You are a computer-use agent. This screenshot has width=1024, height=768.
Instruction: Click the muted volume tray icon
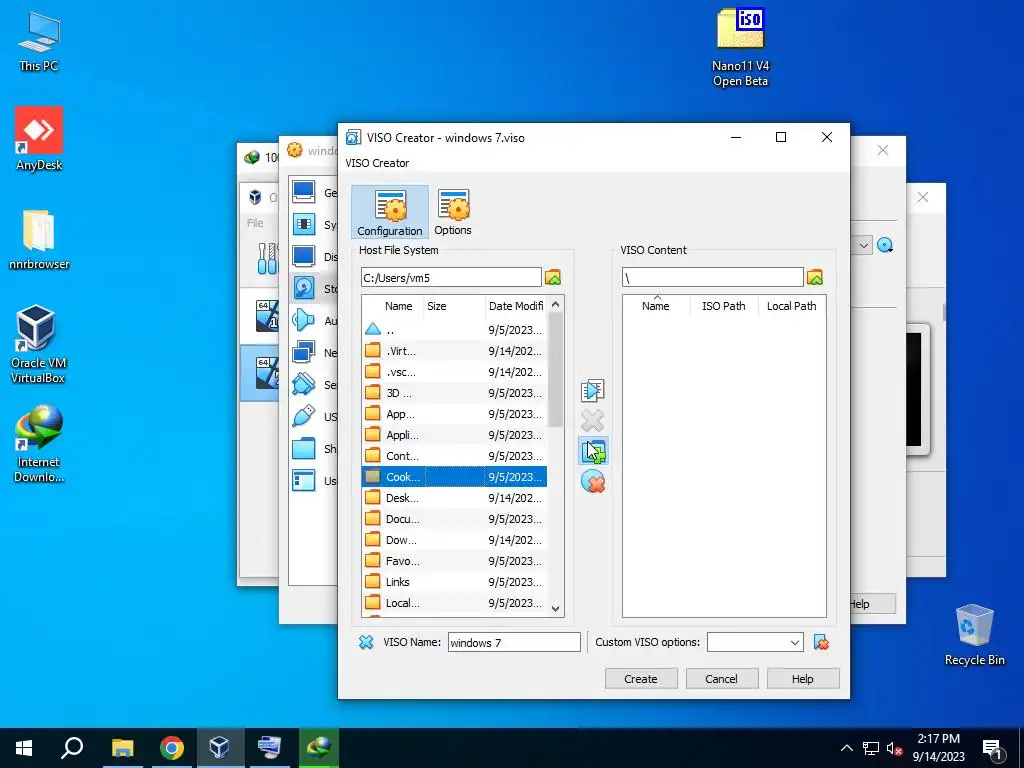pyautogui.click(x=895, y=748)
